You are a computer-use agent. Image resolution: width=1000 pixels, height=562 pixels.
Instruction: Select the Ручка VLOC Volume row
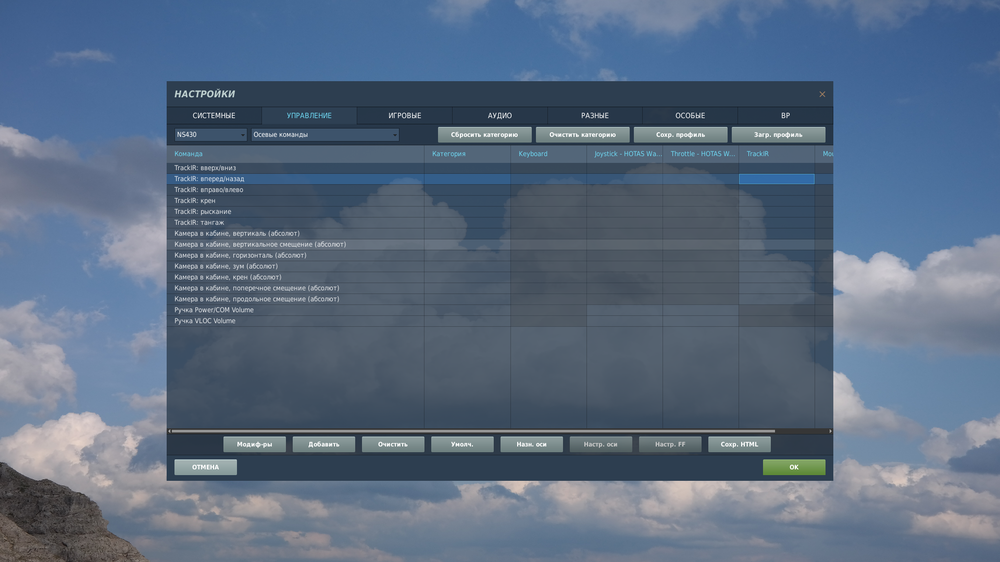500,321
